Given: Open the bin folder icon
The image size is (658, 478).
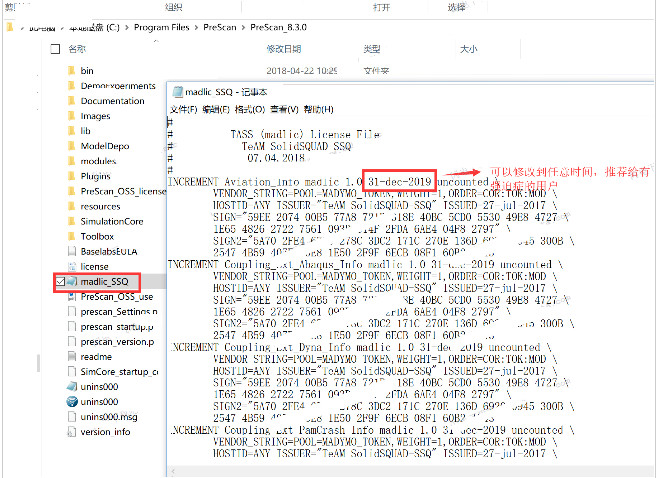Looking at the screenshot, I should pyautogui.click(x=70, y=71).
